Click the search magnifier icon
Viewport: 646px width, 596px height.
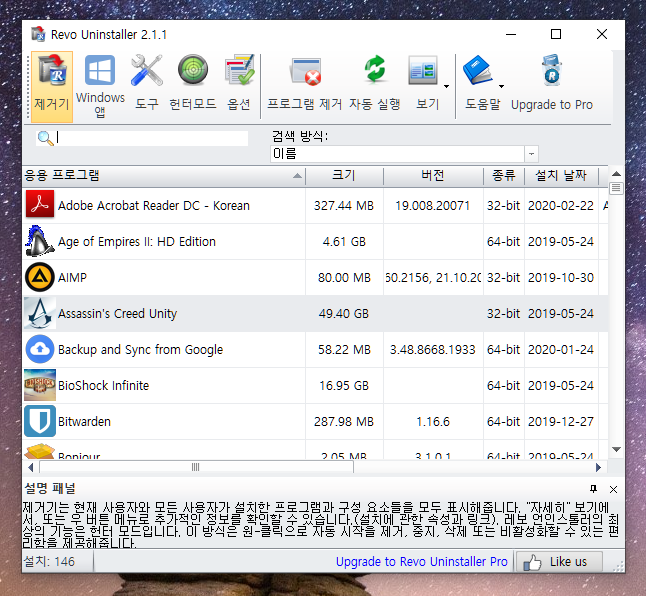coord(45,138)
